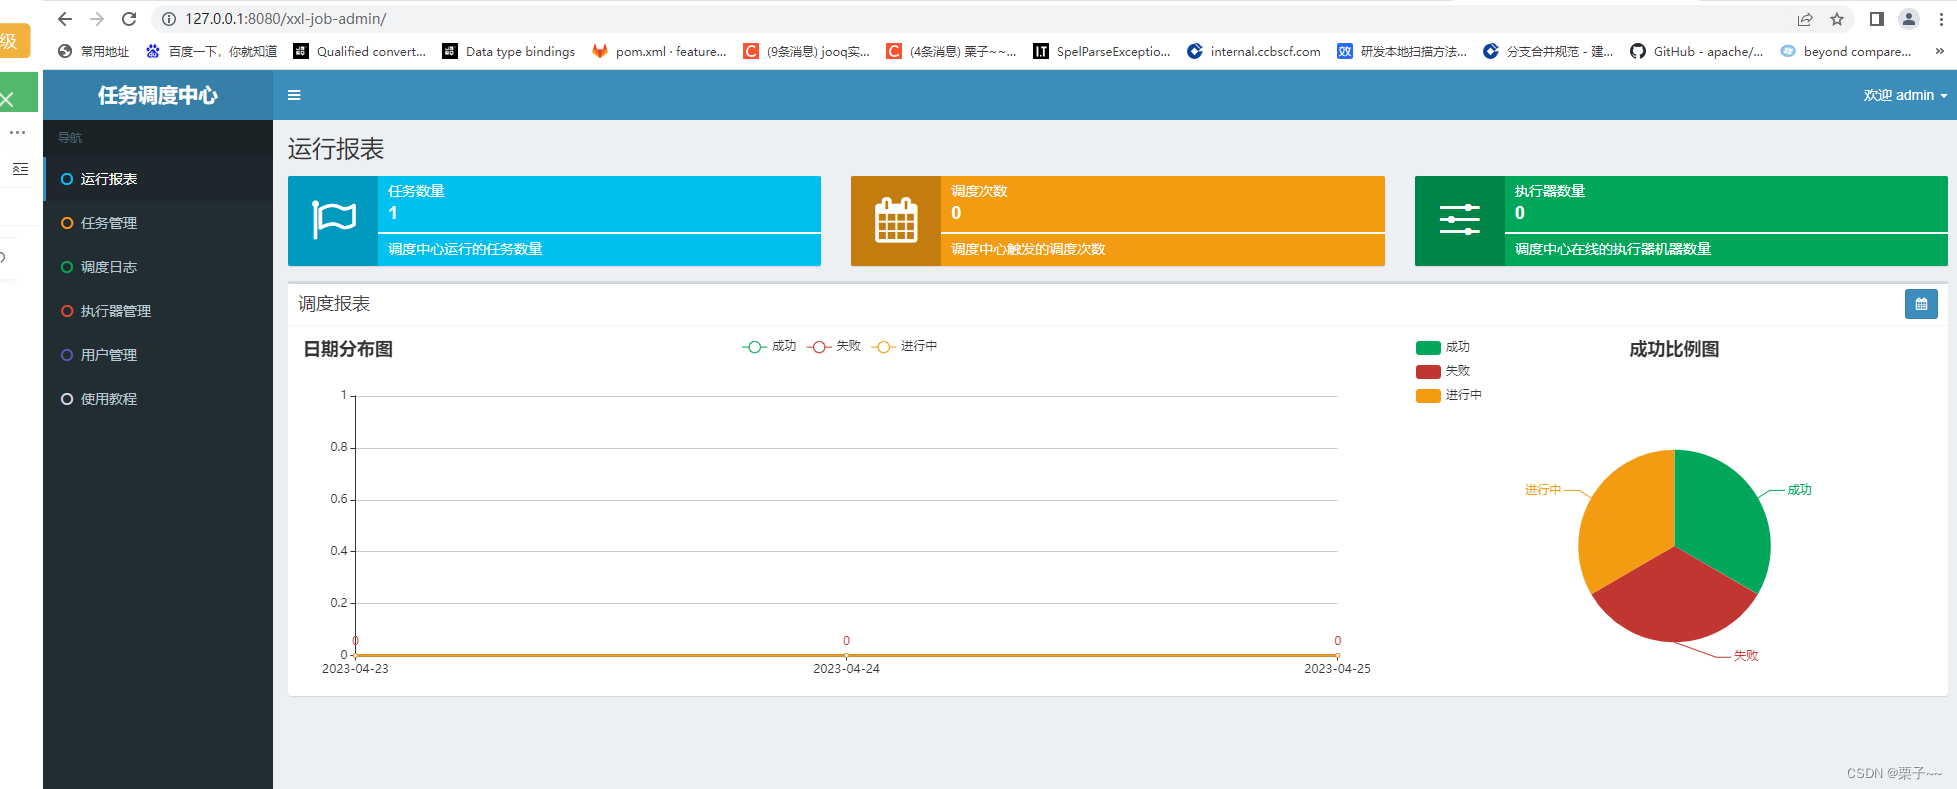Click the flag icon on the 任务数量 card
Image resolution: width=1957 pixels, height=789 pixels.
click(334, 220)
